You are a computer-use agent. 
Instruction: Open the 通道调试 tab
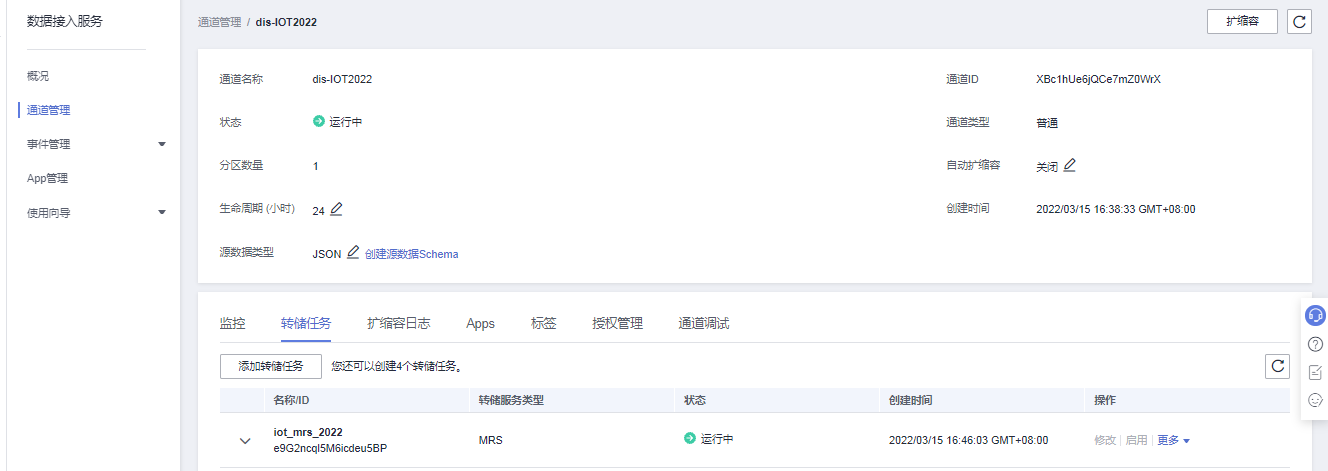pos(704,323)
